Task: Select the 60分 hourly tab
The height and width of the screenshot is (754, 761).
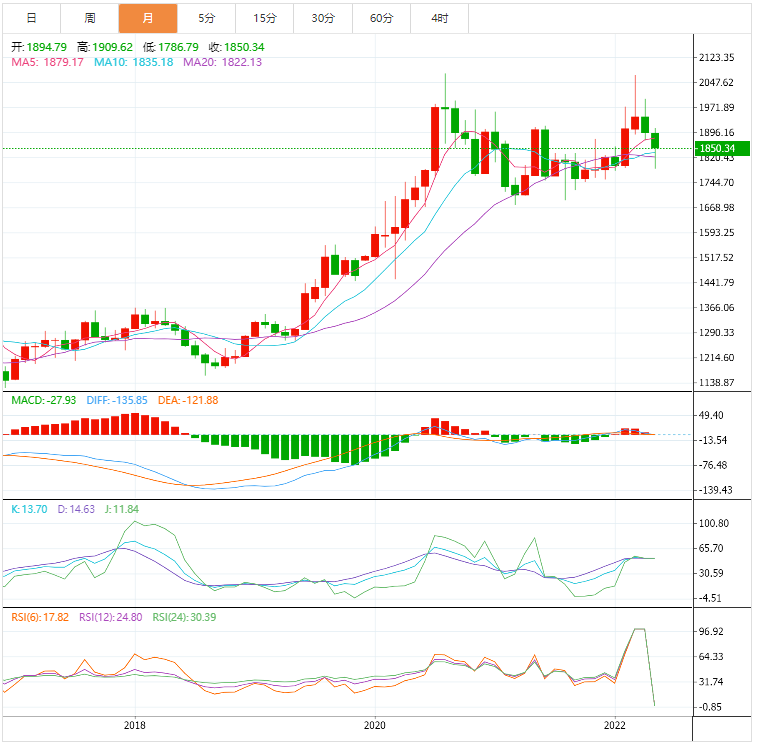Action: tap(381, 18)
